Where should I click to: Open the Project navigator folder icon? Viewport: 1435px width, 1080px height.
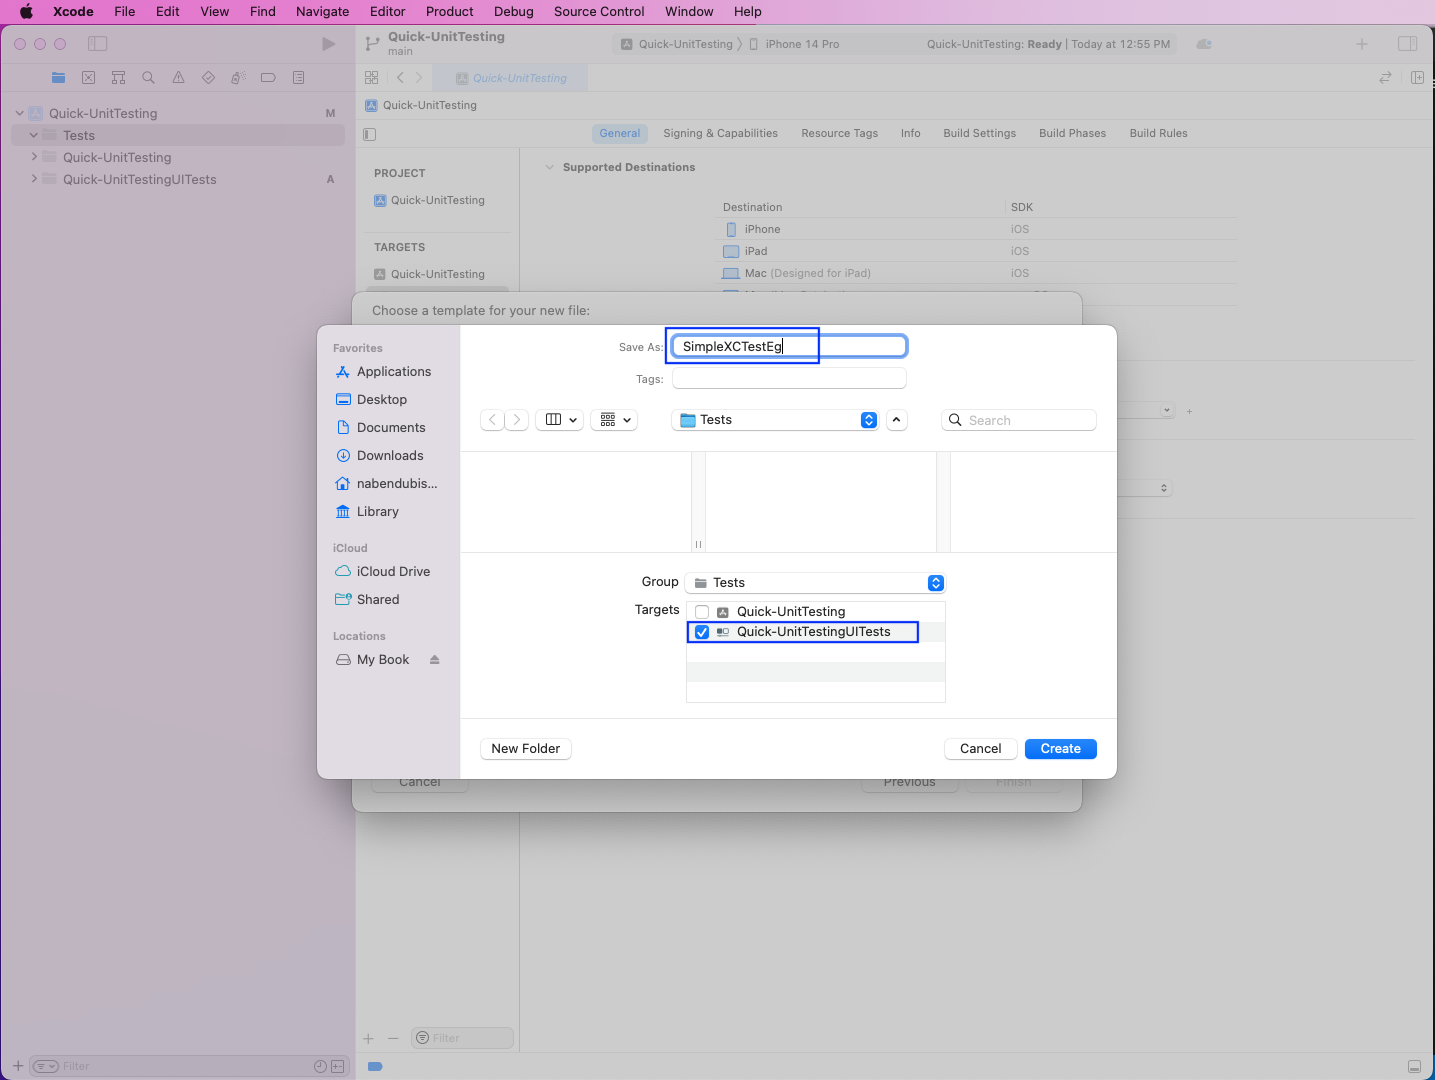point(58,78)
